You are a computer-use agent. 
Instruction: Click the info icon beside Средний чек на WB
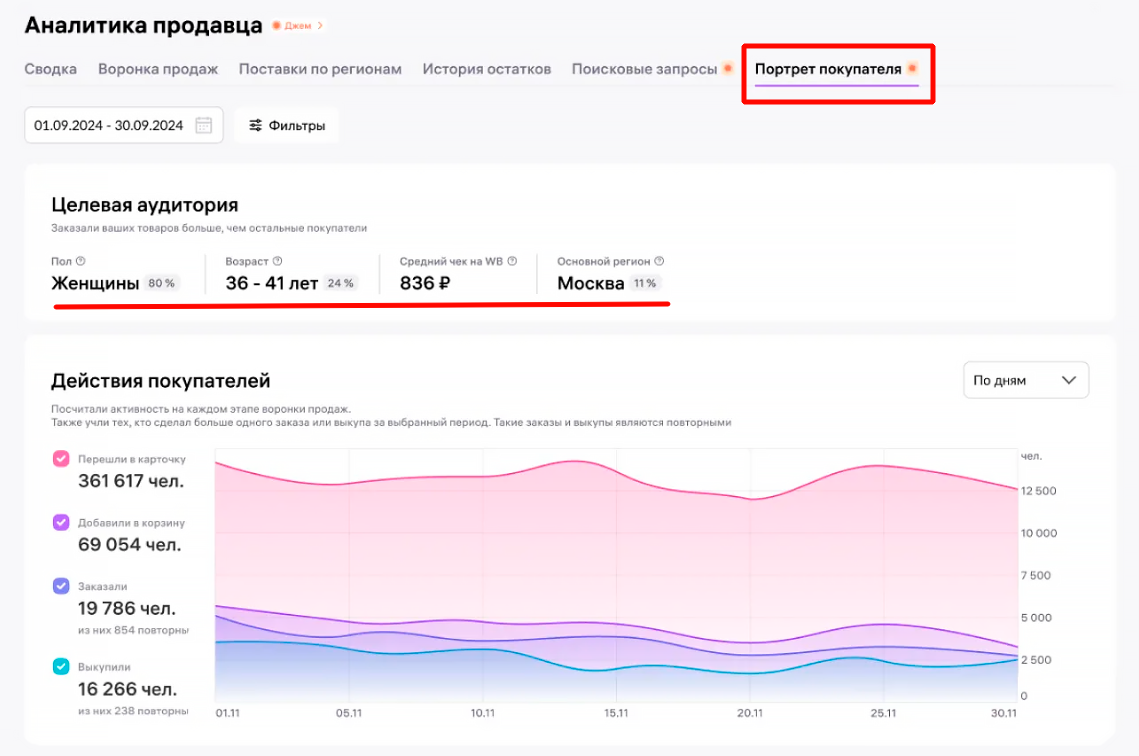tap(512, 262)
